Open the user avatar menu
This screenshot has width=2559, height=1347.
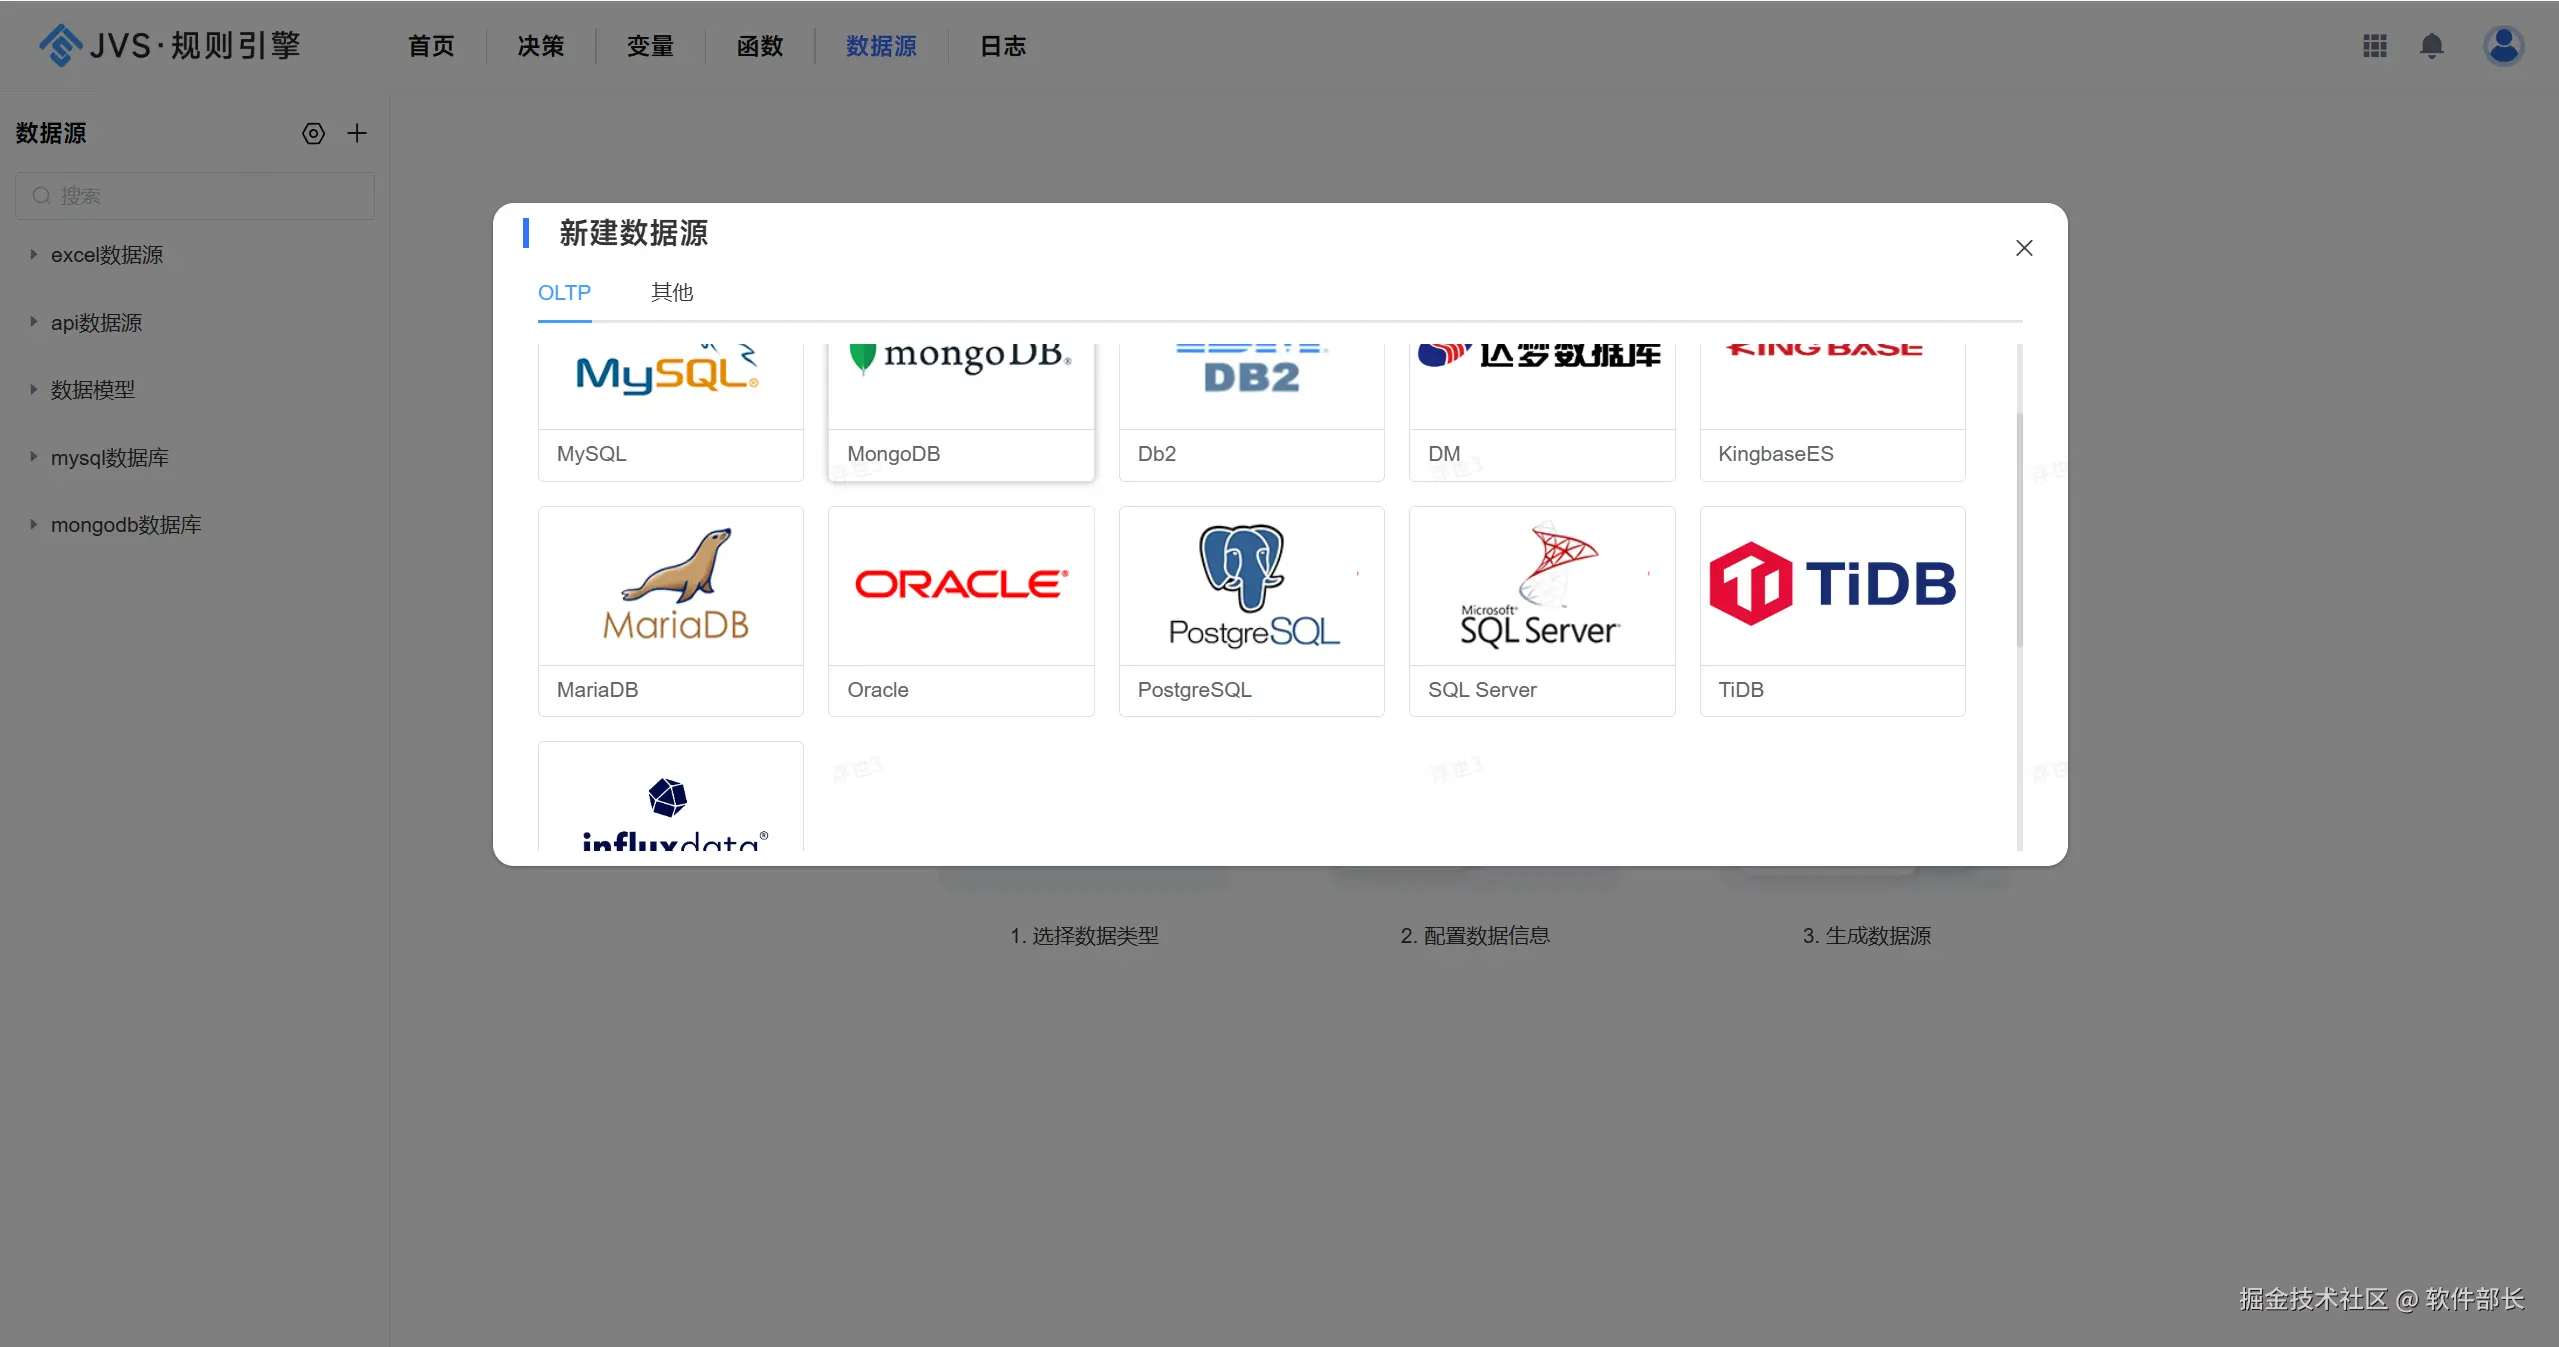2502,46
